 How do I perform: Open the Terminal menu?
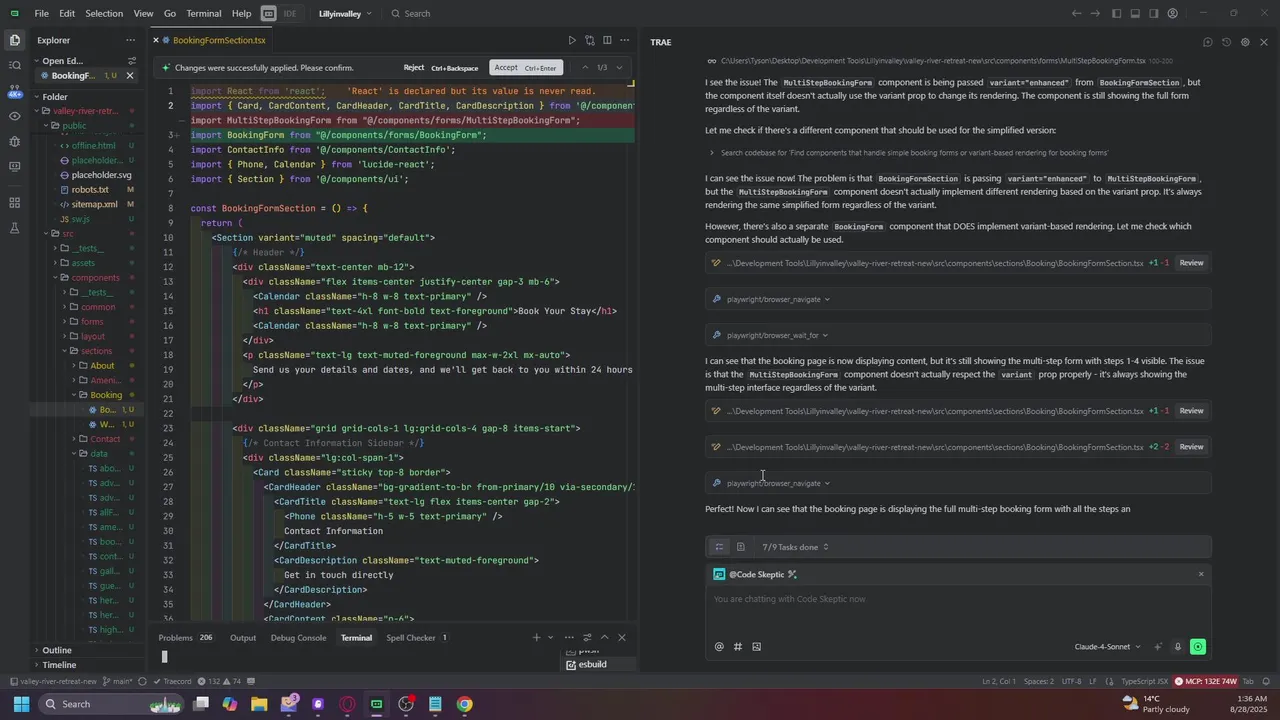[204, 13]
